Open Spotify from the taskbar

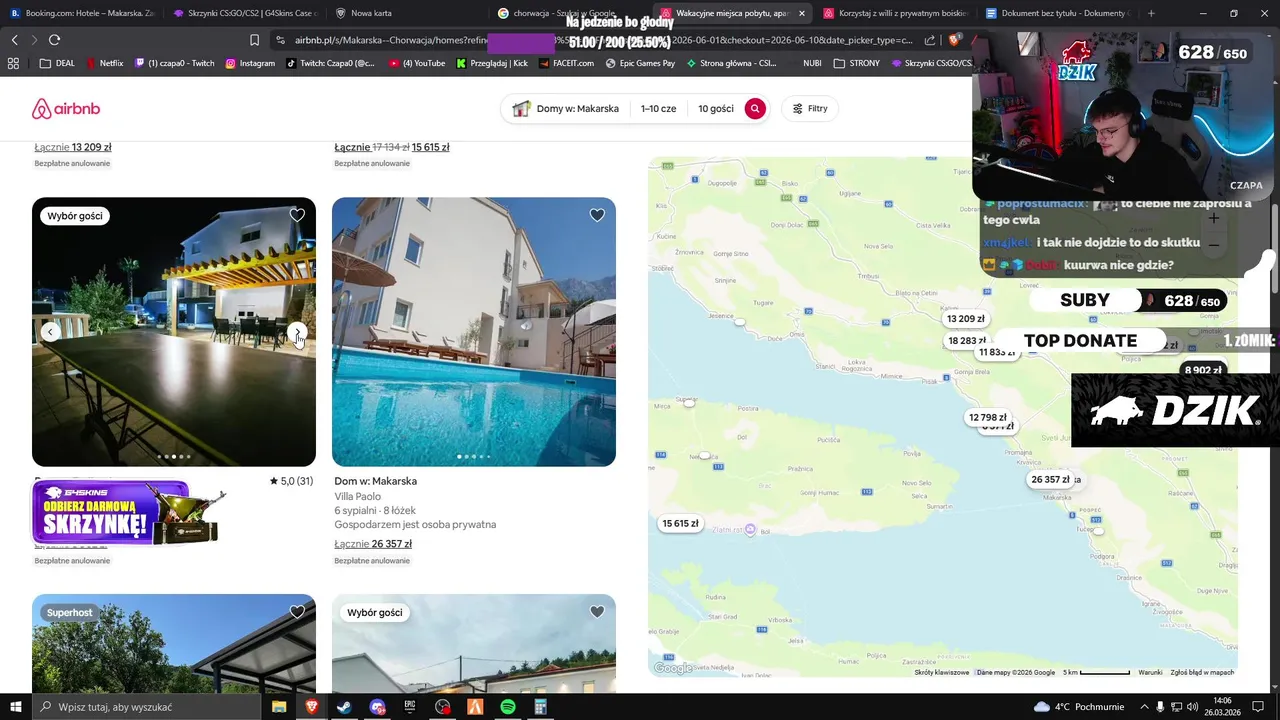[x=508, y=707]
